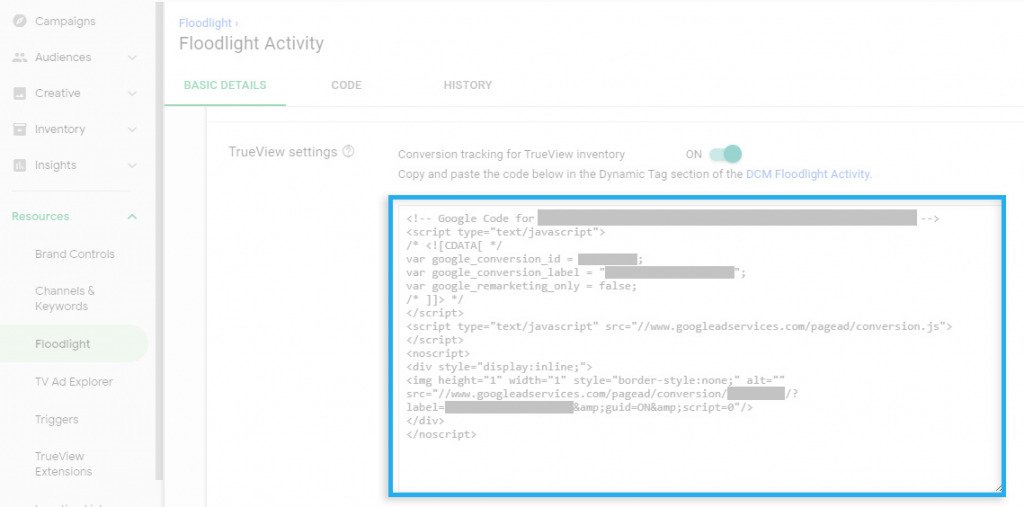Screen dimensions: 1024x507
Task: Open Brand Controls in sidebar
Action: [75, 254]
